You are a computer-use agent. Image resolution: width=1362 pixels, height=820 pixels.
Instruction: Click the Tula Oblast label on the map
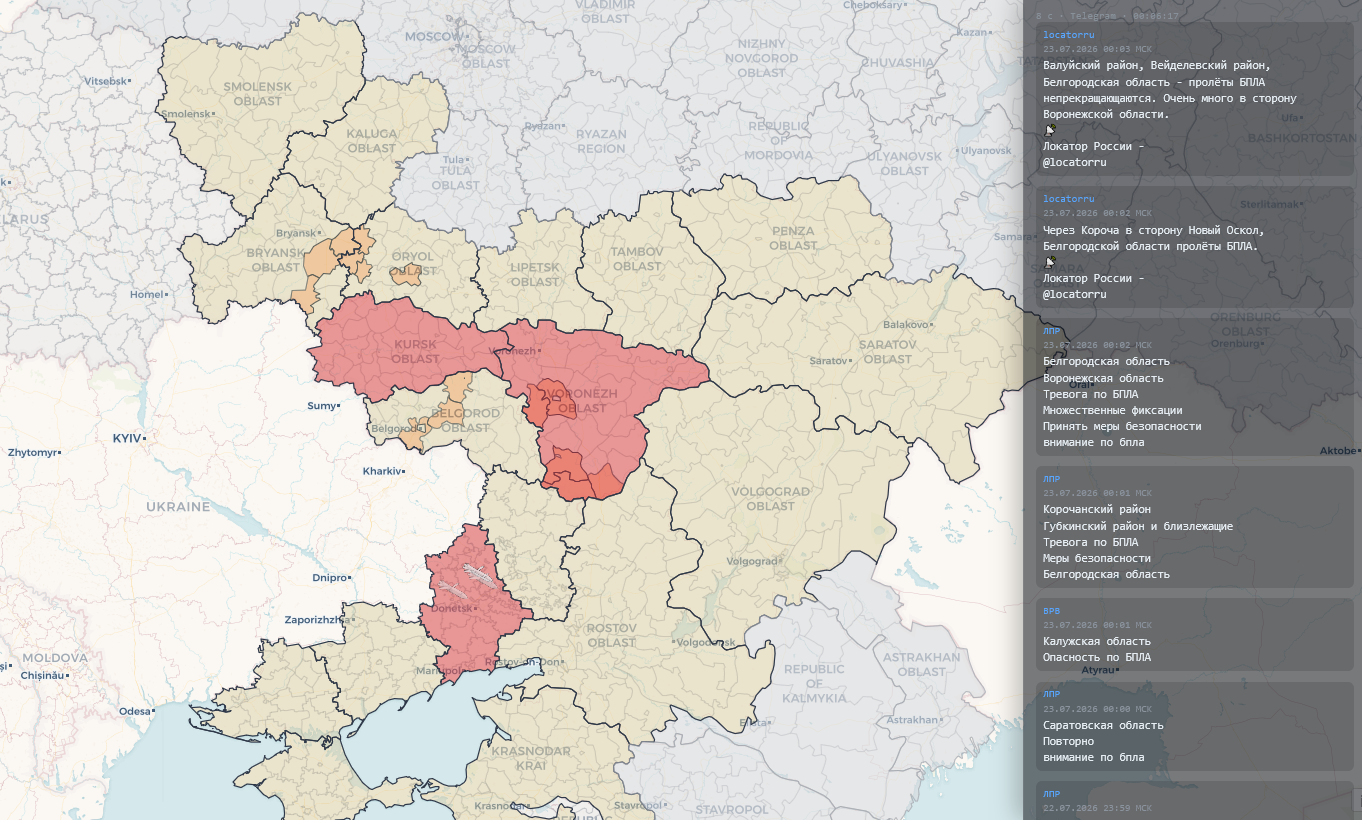[456, 178]
